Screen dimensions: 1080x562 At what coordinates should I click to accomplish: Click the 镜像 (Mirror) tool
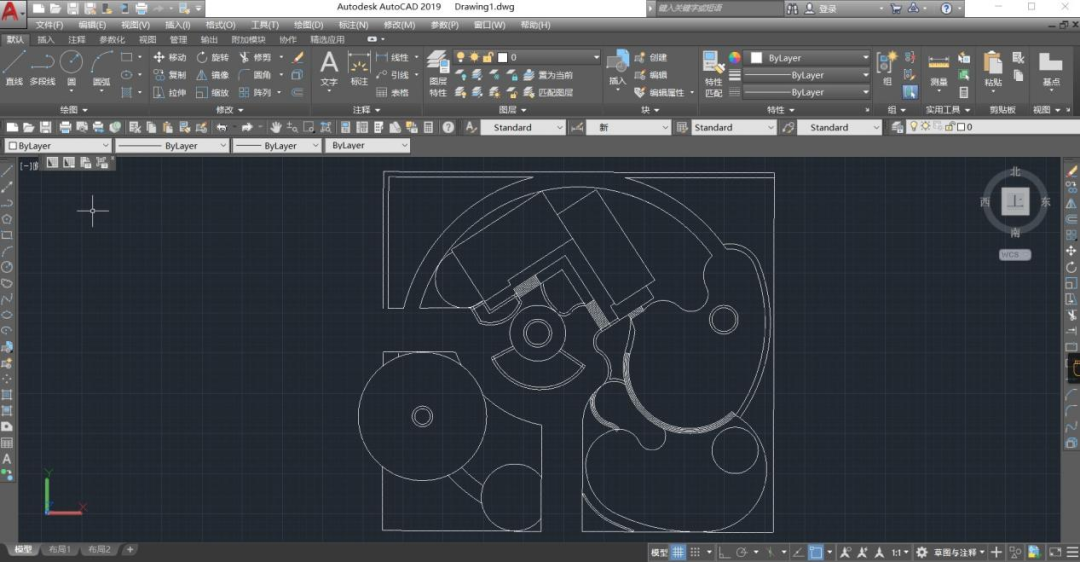(213, 74)
